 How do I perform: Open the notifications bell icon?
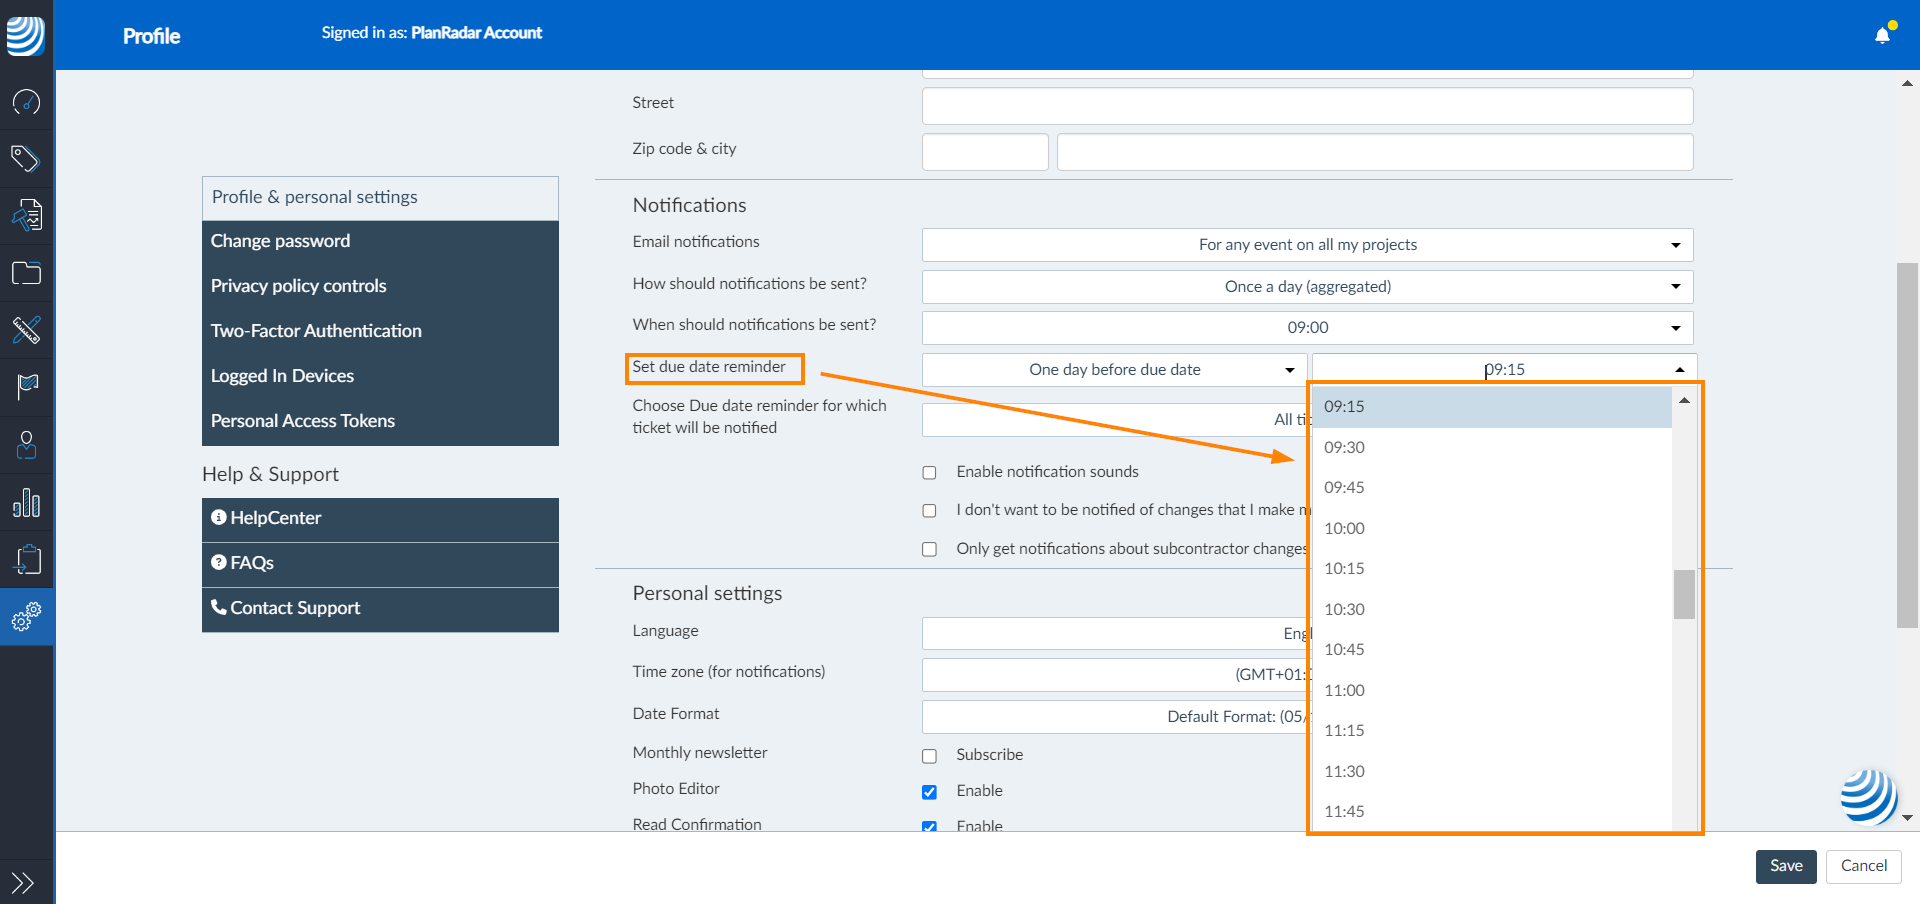[1882, 35]
